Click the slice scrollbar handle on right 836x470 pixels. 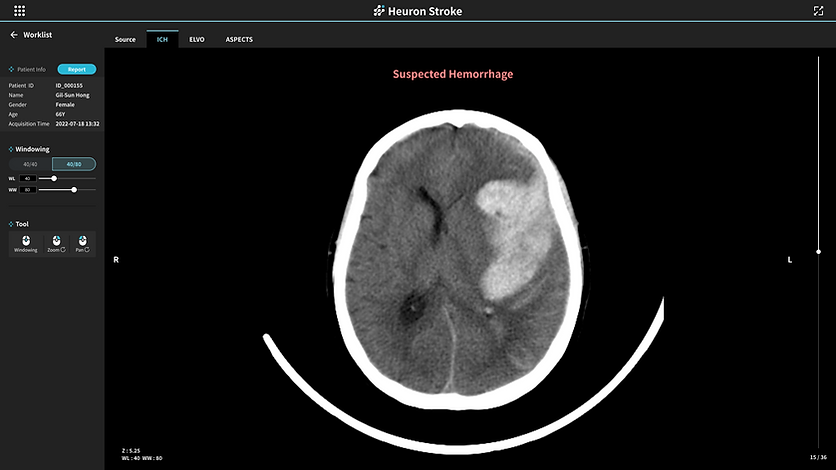pyautogui.click(x=818, y=252)
